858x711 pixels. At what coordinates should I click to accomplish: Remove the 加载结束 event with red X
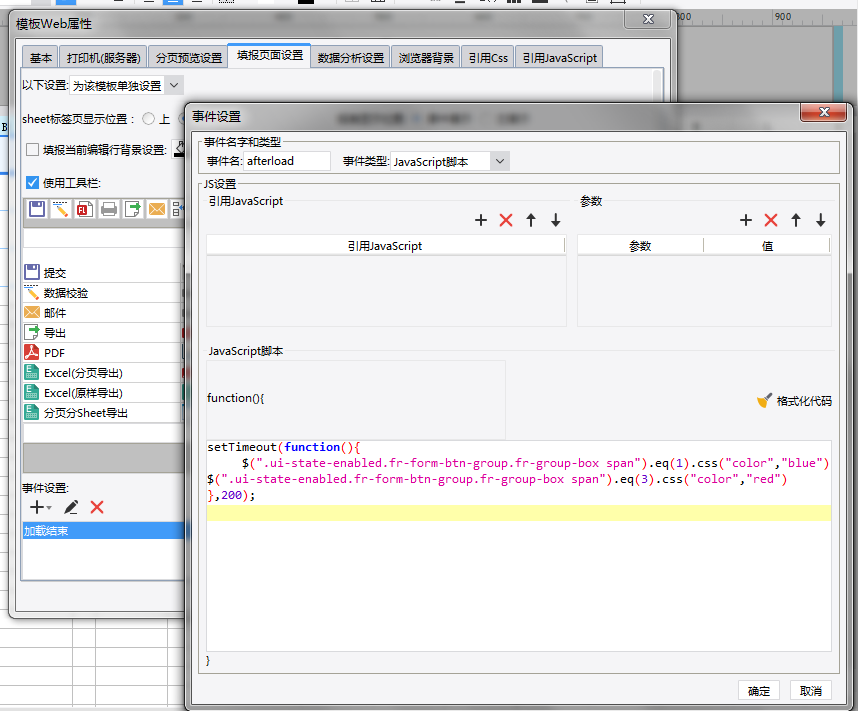[x=97, y=507]
